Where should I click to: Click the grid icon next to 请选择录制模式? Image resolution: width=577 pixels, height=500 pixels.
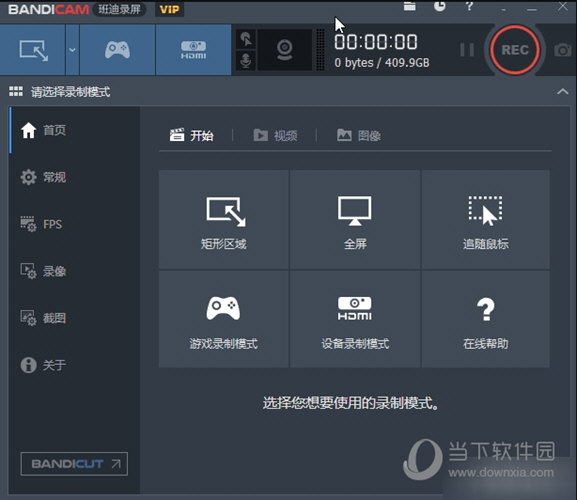(16, 91)
